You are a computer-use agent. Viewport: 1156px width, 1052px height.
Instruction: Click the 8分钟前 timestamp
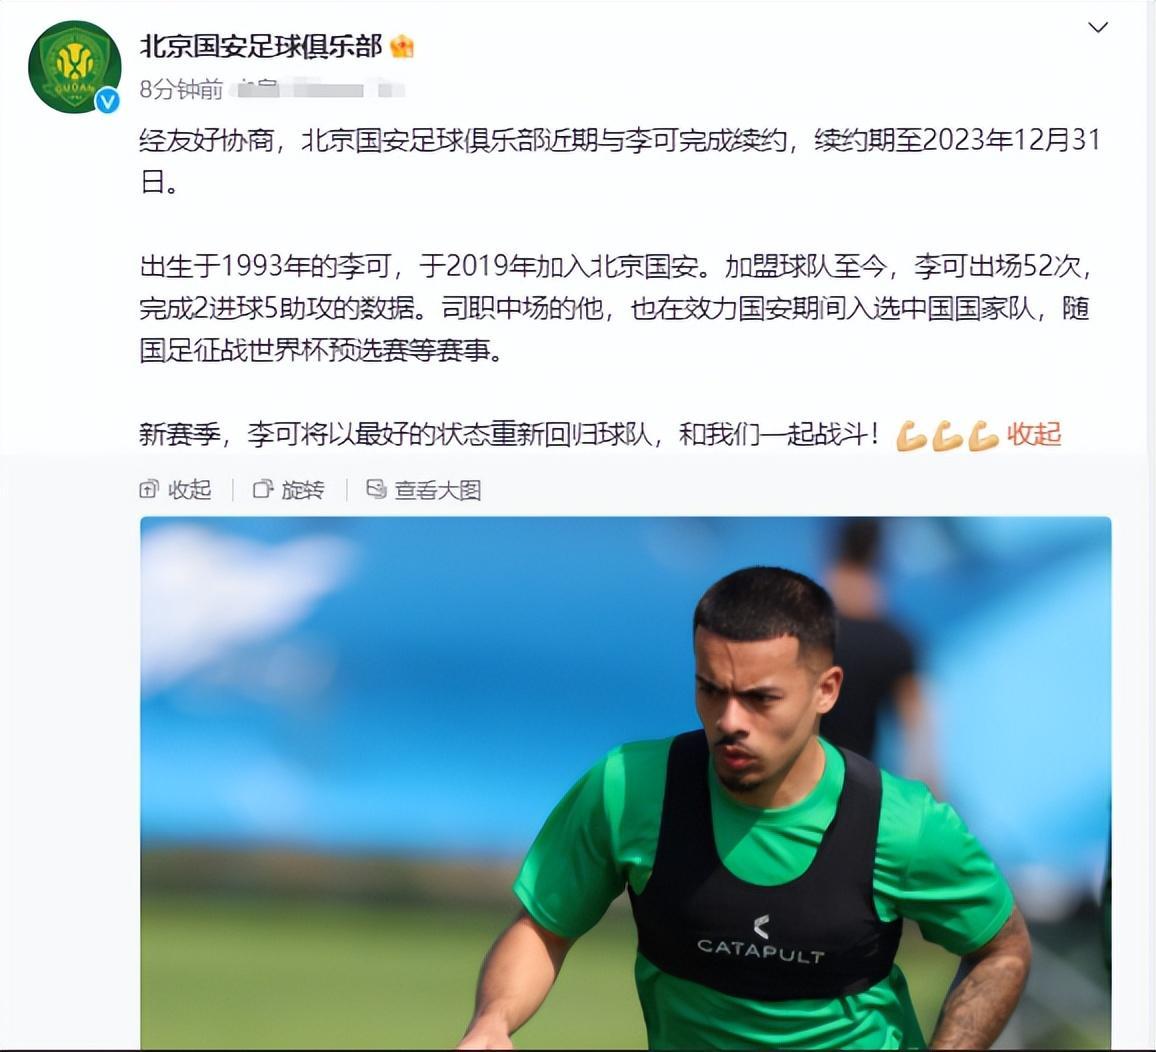[x=181, y=89]
